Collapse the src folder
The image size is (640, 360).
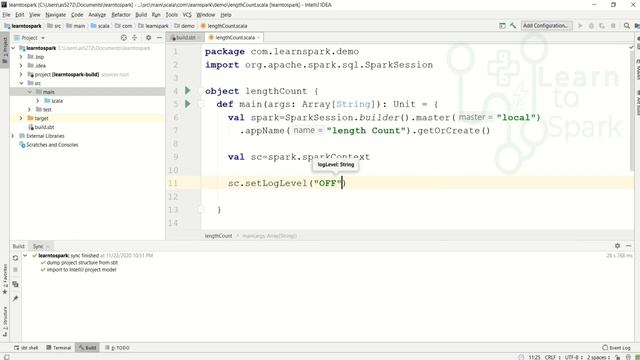[21, 83]
